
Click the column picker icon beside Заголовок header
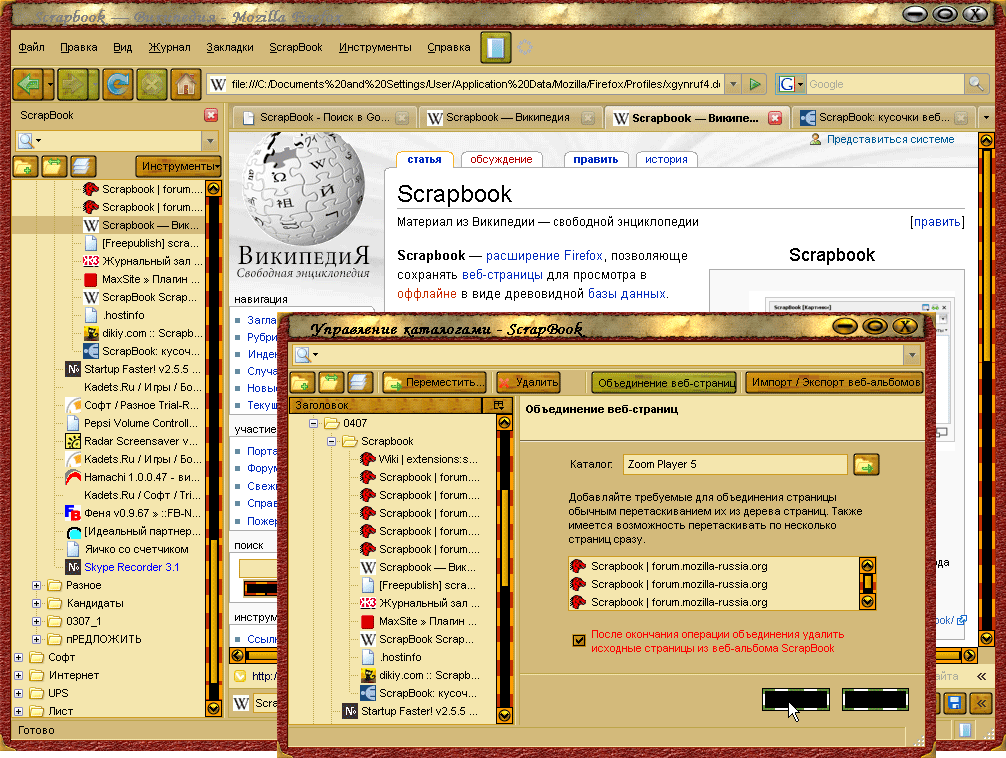click(x=498, y=405)
